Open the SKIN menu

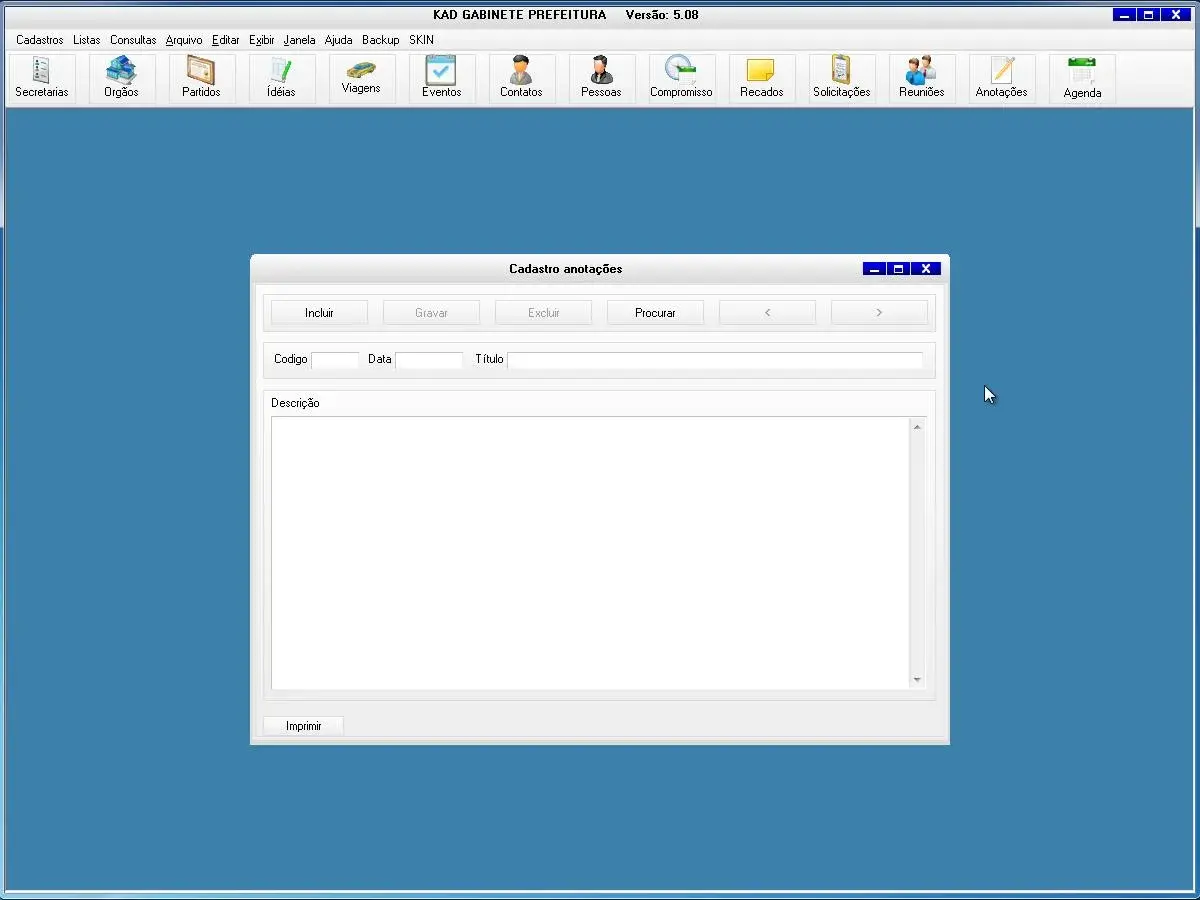click(421, 40)
